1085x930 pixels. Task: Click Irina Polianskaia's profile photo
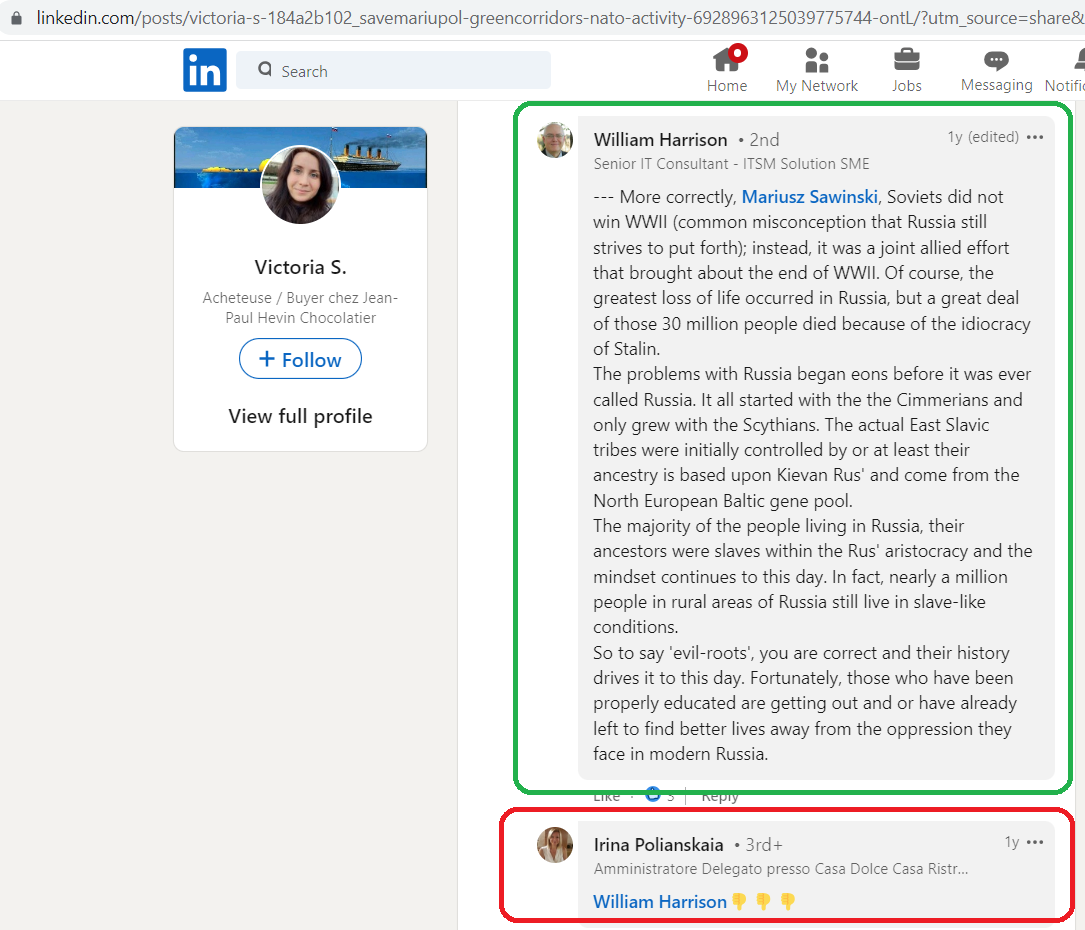(x=555, y=845)
